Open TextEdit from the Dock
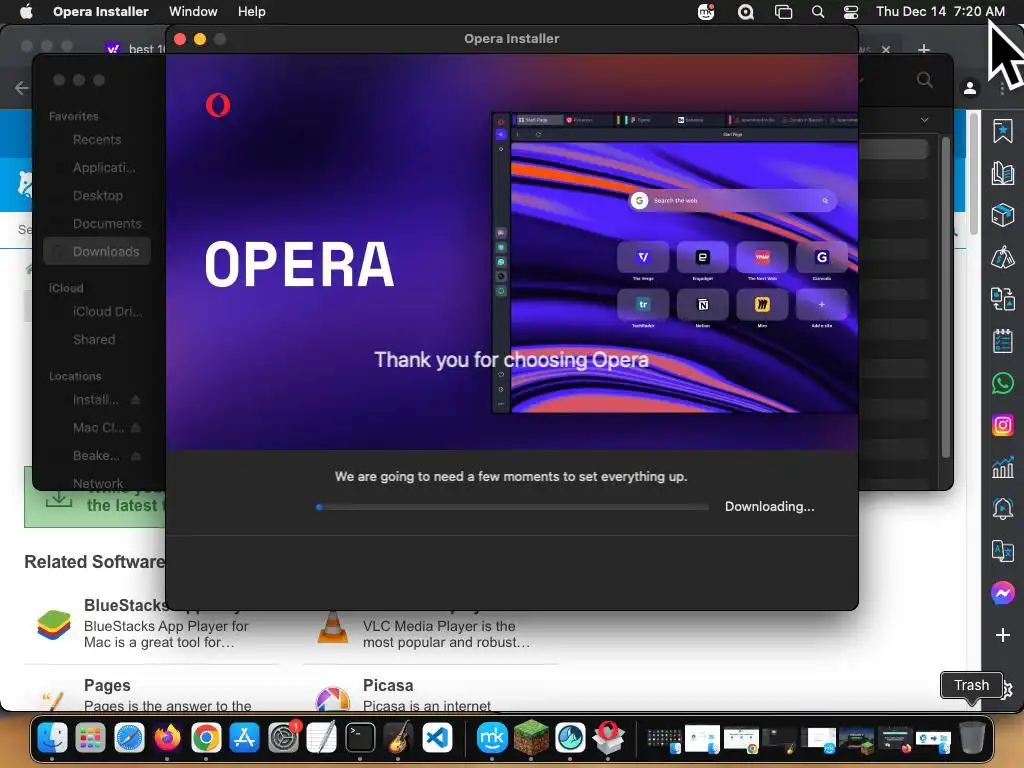Screen dimensions: 1024x768 322,738
